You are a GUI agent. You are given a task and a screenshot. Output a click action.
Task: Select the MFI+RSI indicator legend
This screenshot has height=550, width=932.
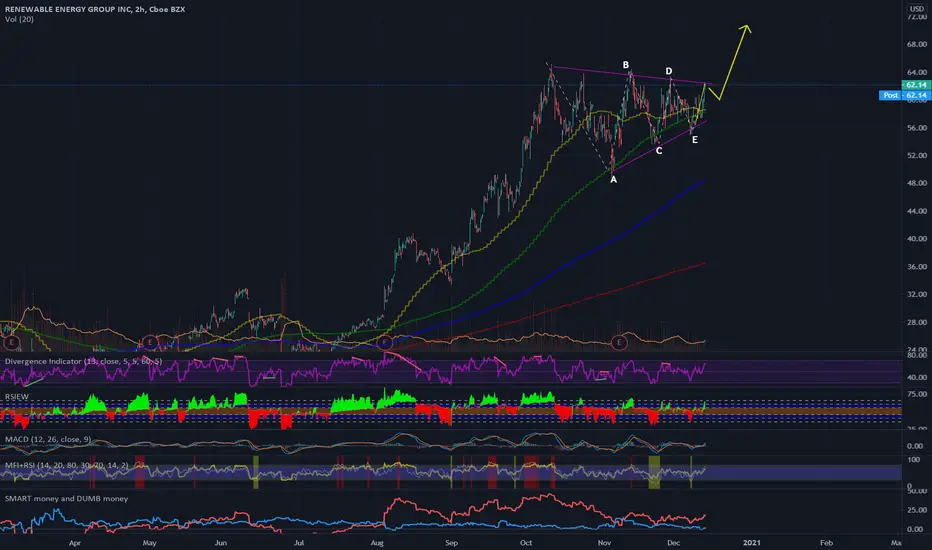[67, 465]
